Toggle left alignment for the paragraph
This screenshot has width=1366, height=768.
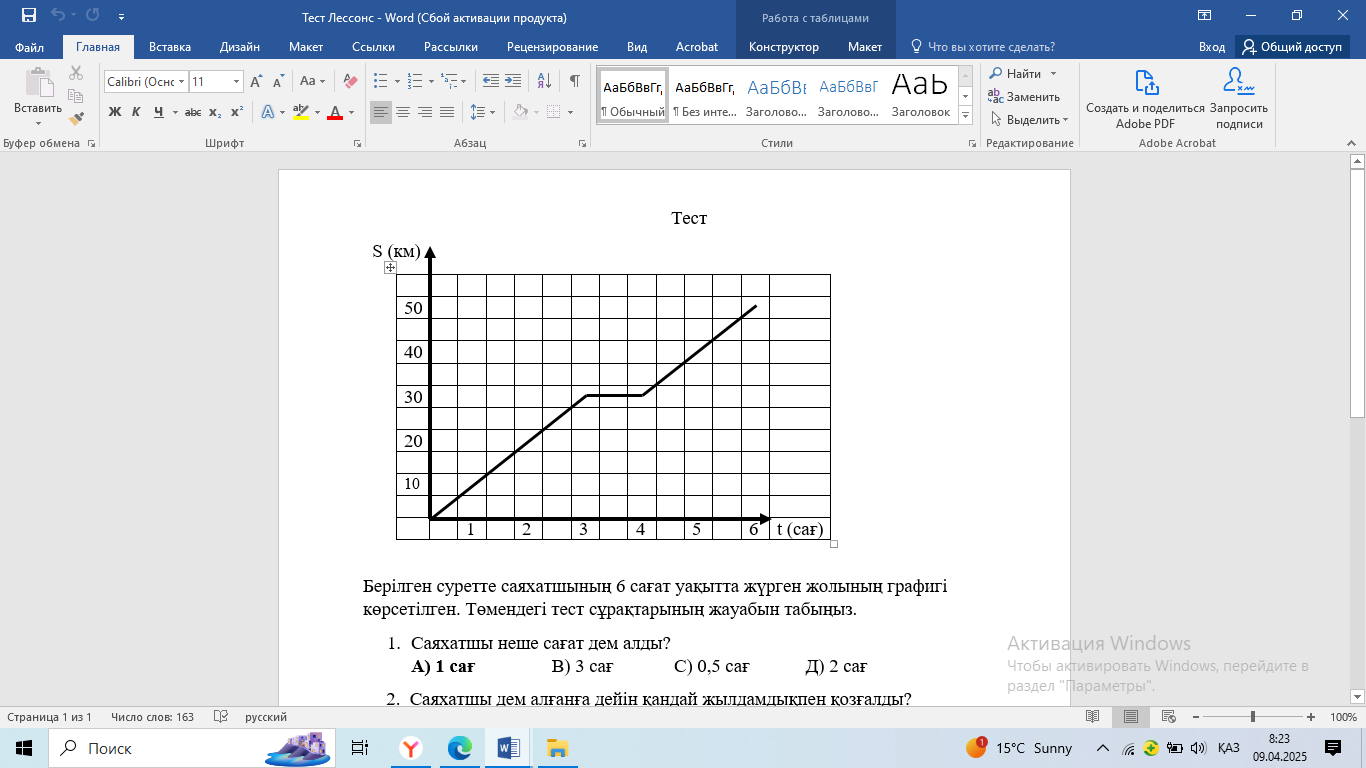pyautogui.click(x=381, y=112)
